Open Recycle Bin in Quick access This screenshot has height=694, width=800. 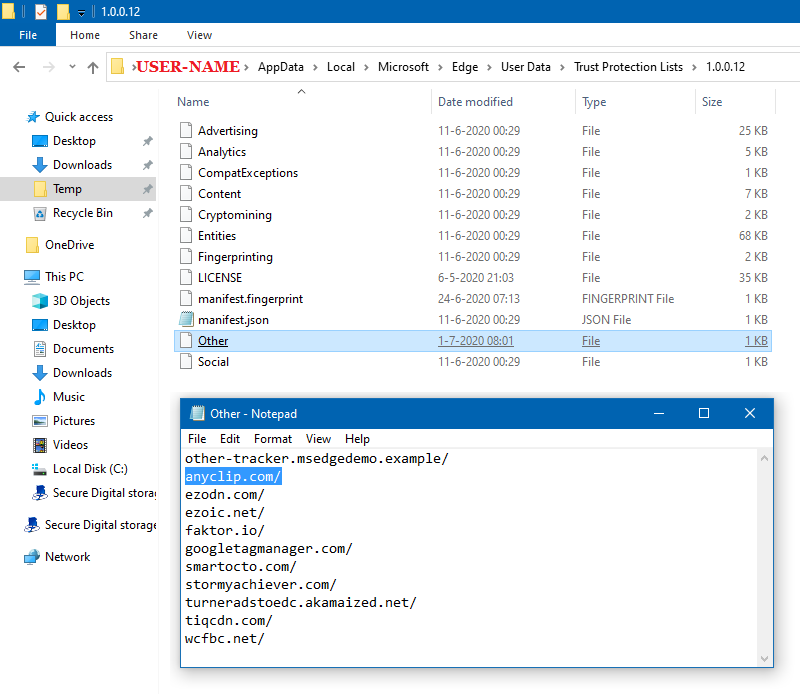pos(82,213)
